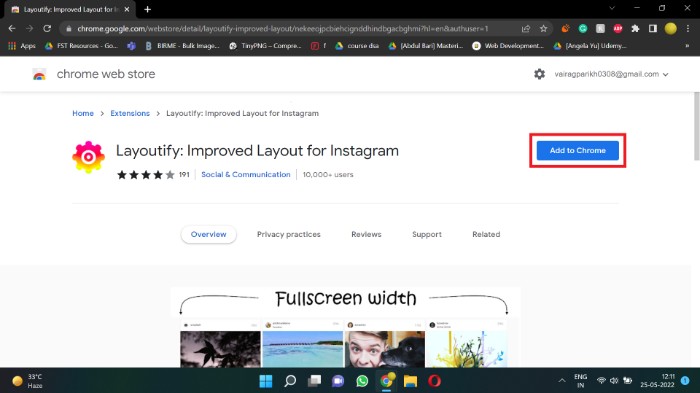
Task: Launch Opera browser from the taskbar
Action: tap(434, 381)
